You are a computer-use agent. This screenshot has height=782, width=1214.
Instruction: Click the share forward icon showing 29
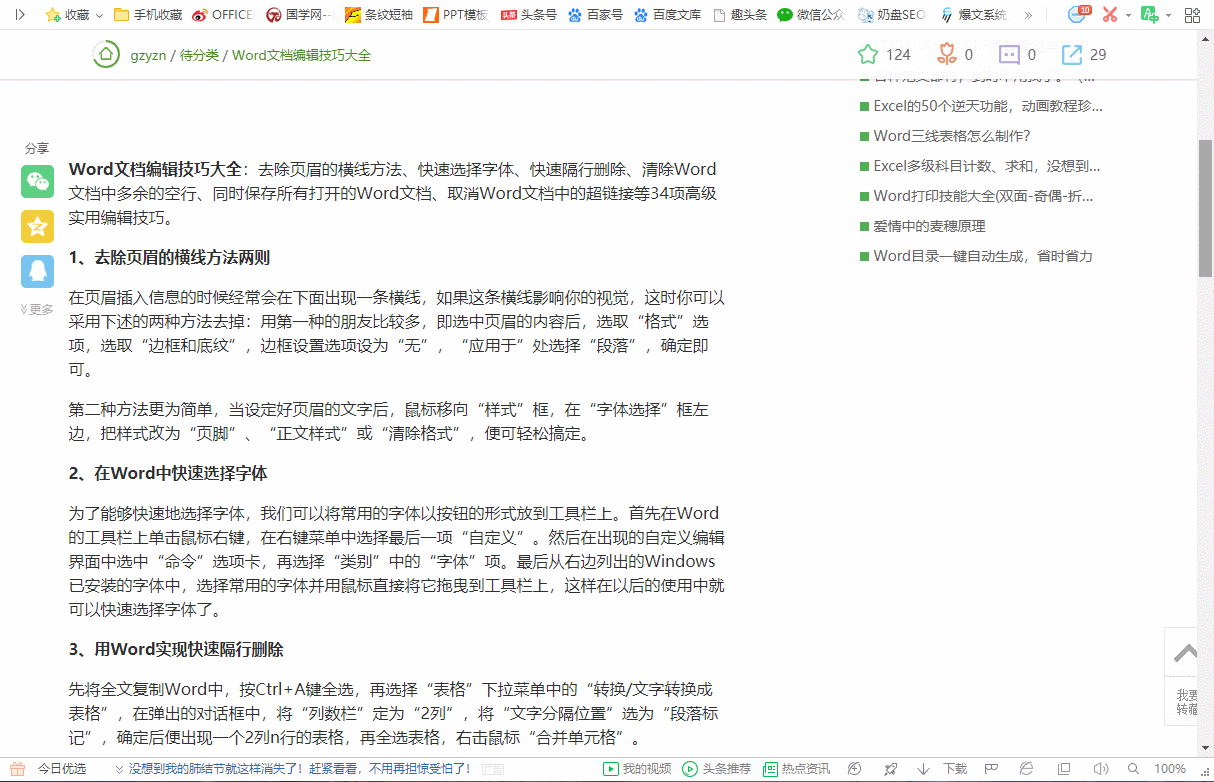pyautogui.click(x=1072, y=54)
